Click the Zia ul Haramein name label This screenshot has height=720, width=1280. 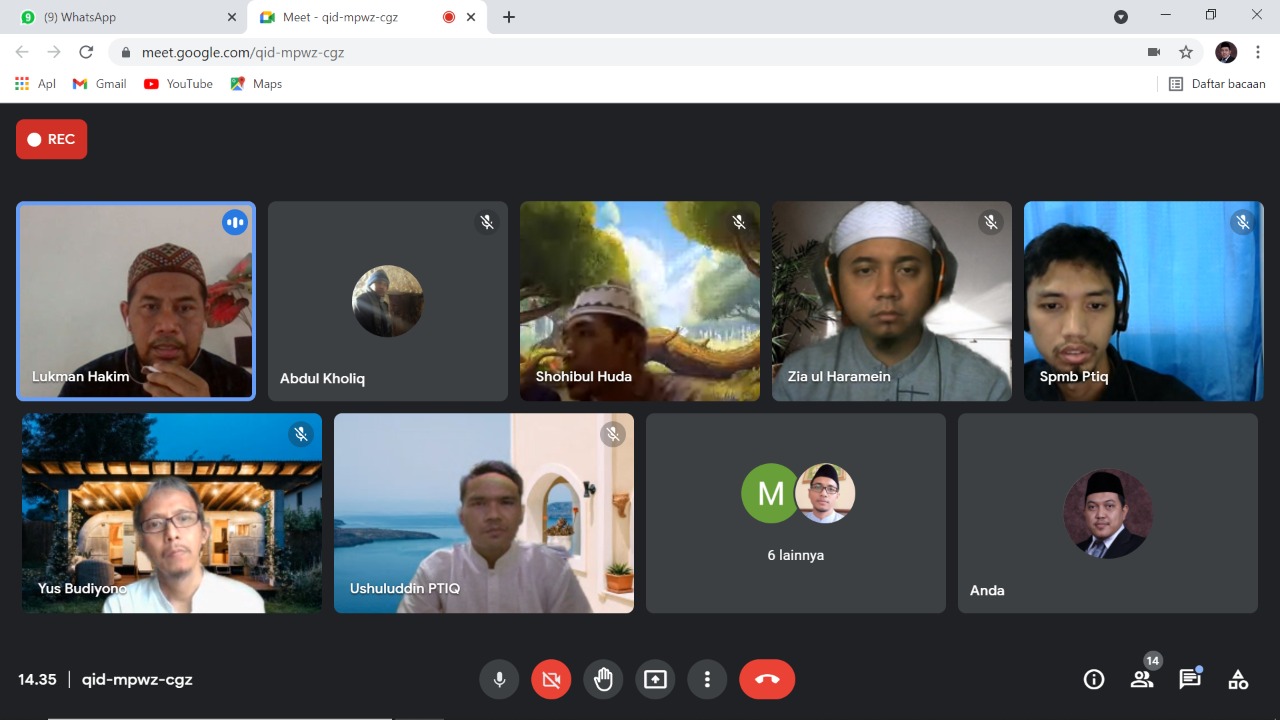[x=838, y=377]
